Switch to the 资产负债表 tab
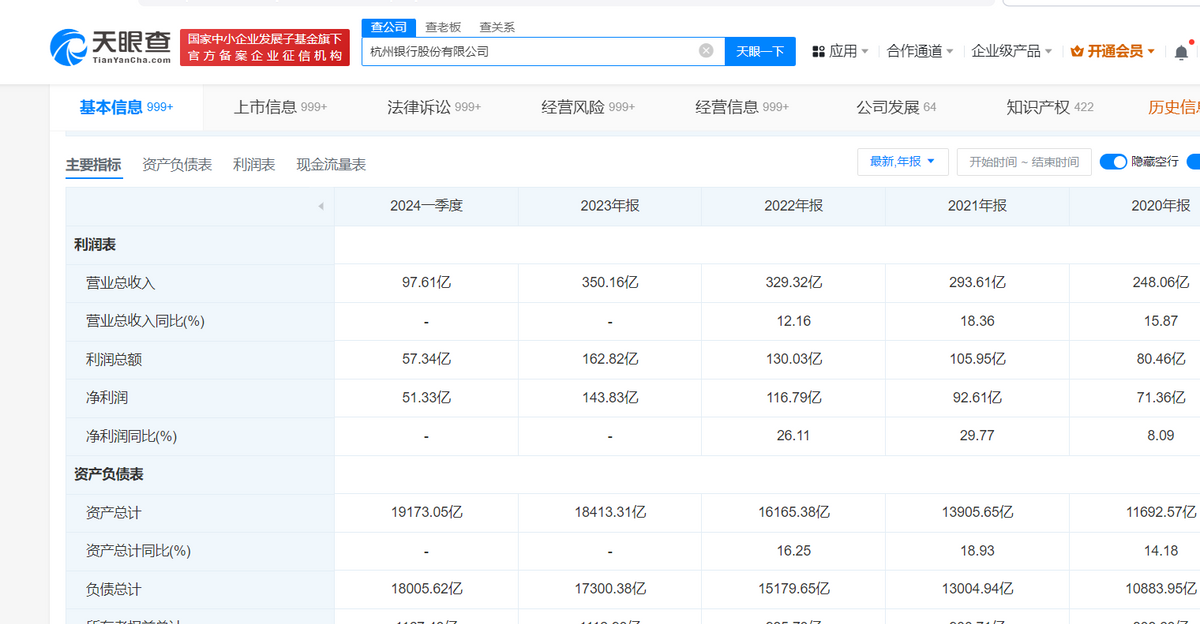Screen dimensions: 1200x624 click(x=177, y=165)
